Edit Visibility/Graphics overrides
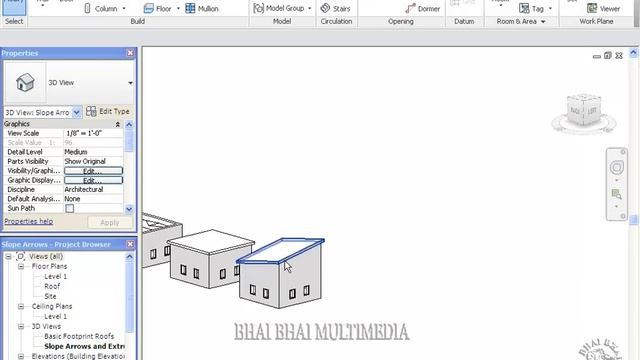Screen dimensions: 640x360 (x=93, y=171)
